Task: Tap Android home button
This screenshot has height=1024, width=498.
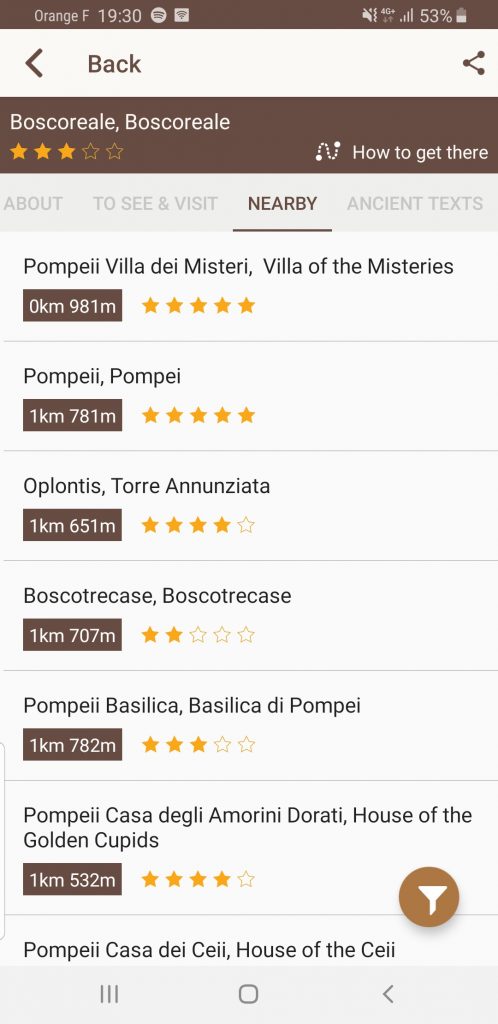Action: [x=248, y=994]
